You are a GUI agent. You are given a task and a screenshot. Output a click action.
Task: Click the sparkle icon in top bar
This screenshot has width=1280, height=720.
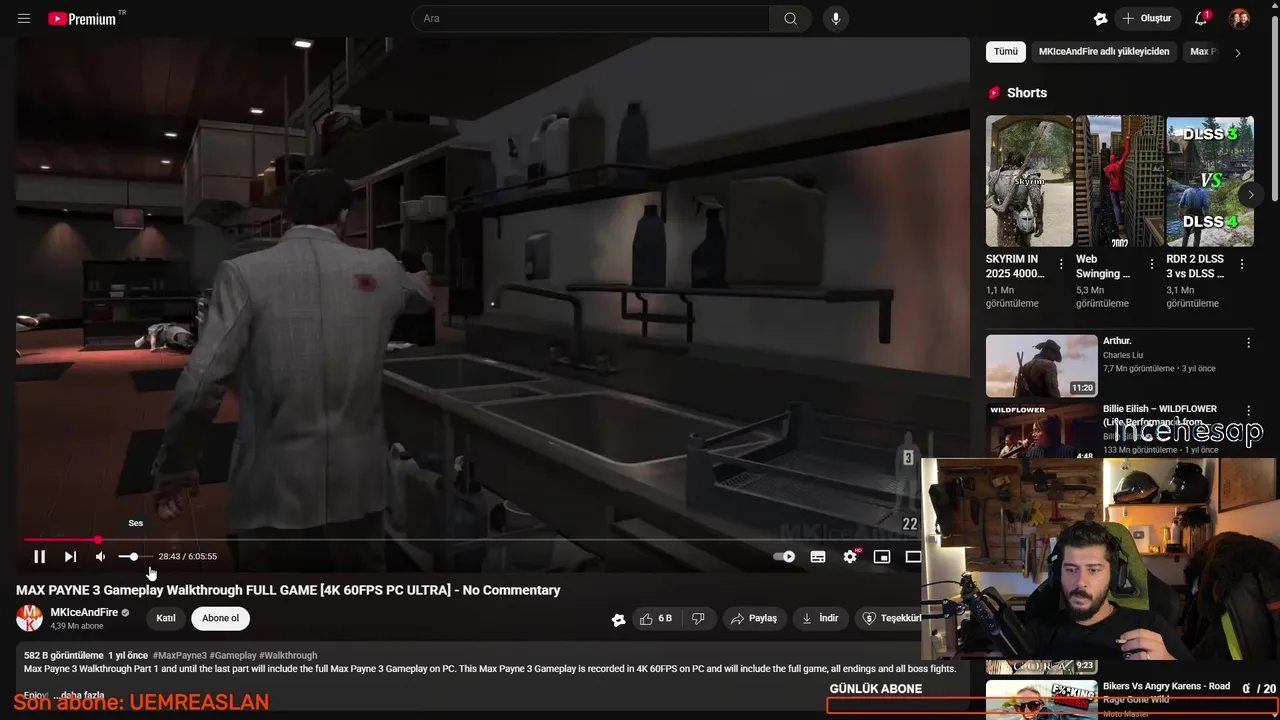tap(1100, 19)
